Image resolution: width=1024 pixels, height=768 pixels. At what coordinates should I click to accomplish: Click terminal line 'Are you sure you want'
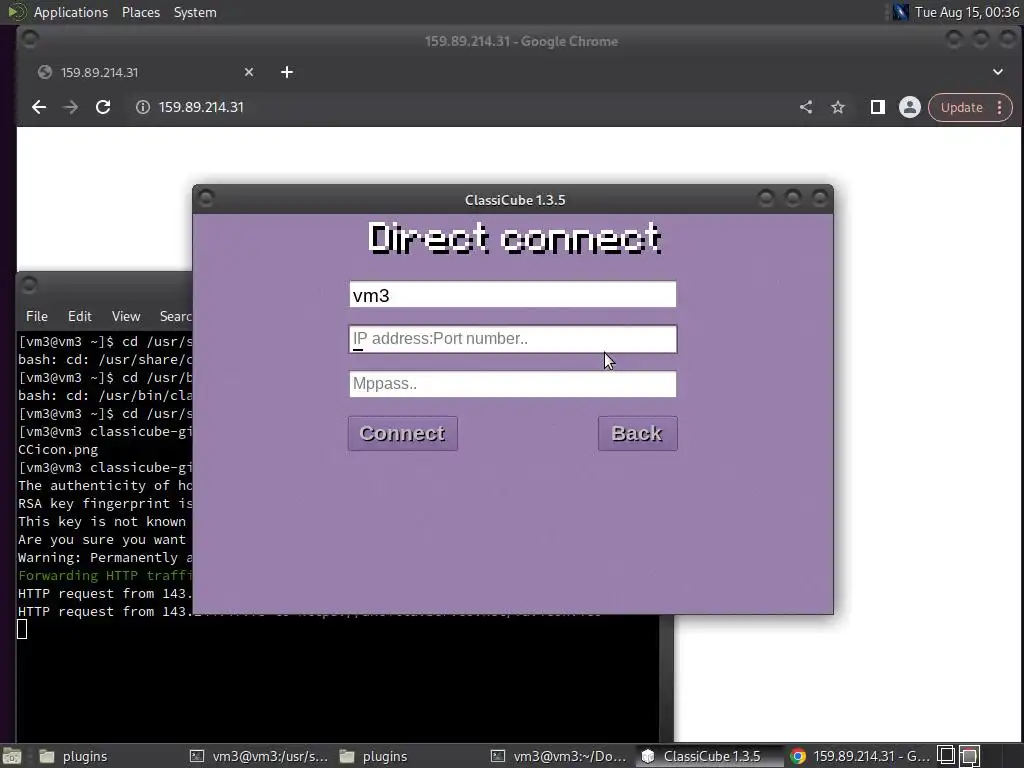click(x=102, y=539)
